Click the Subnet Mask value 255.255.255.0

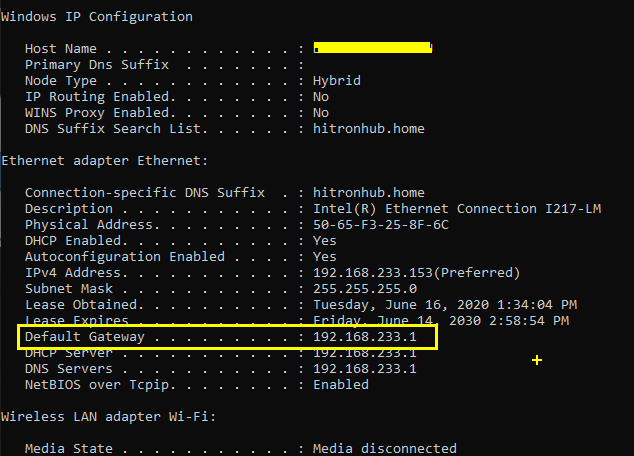coord(365,289)
